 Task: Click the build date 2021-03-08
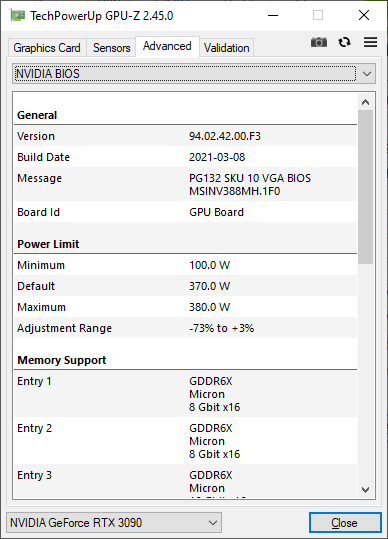click(x=217, y=157)
